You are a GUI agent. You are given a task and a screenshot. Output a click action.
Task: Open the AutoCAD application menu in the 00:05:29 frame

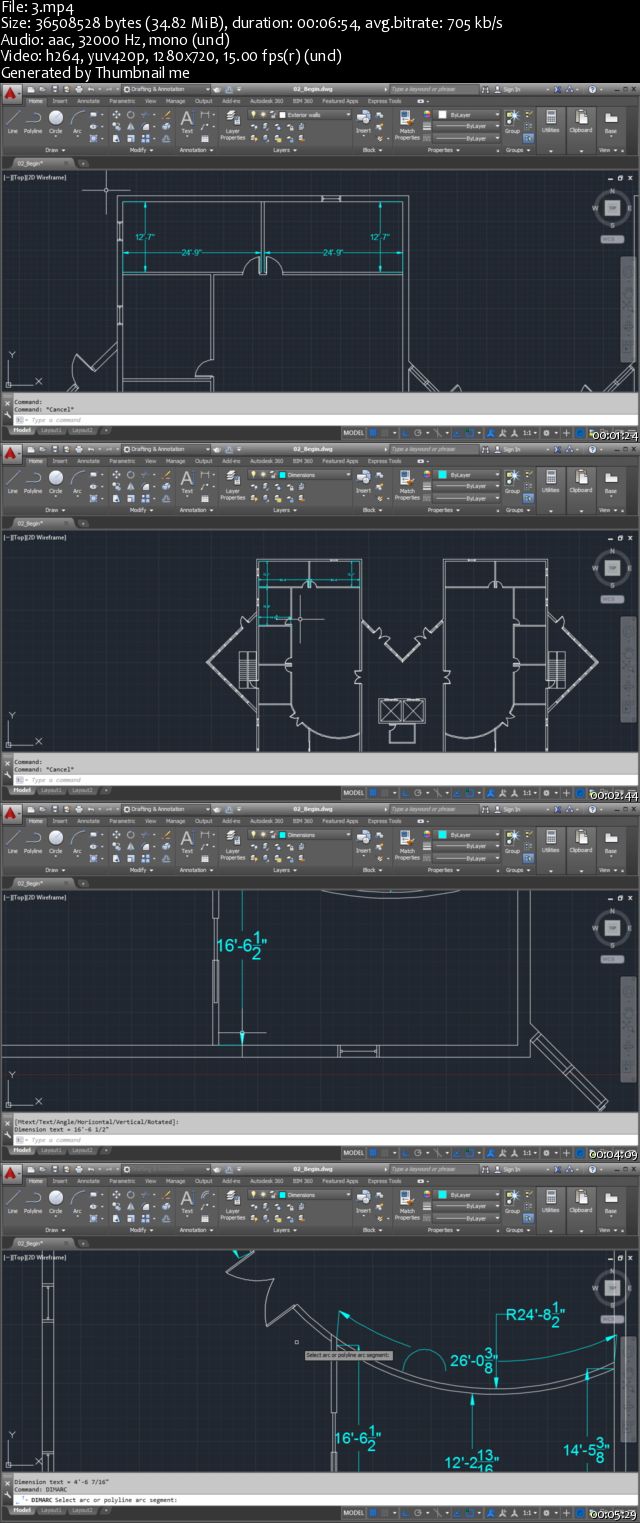(x=10, y=1173)
